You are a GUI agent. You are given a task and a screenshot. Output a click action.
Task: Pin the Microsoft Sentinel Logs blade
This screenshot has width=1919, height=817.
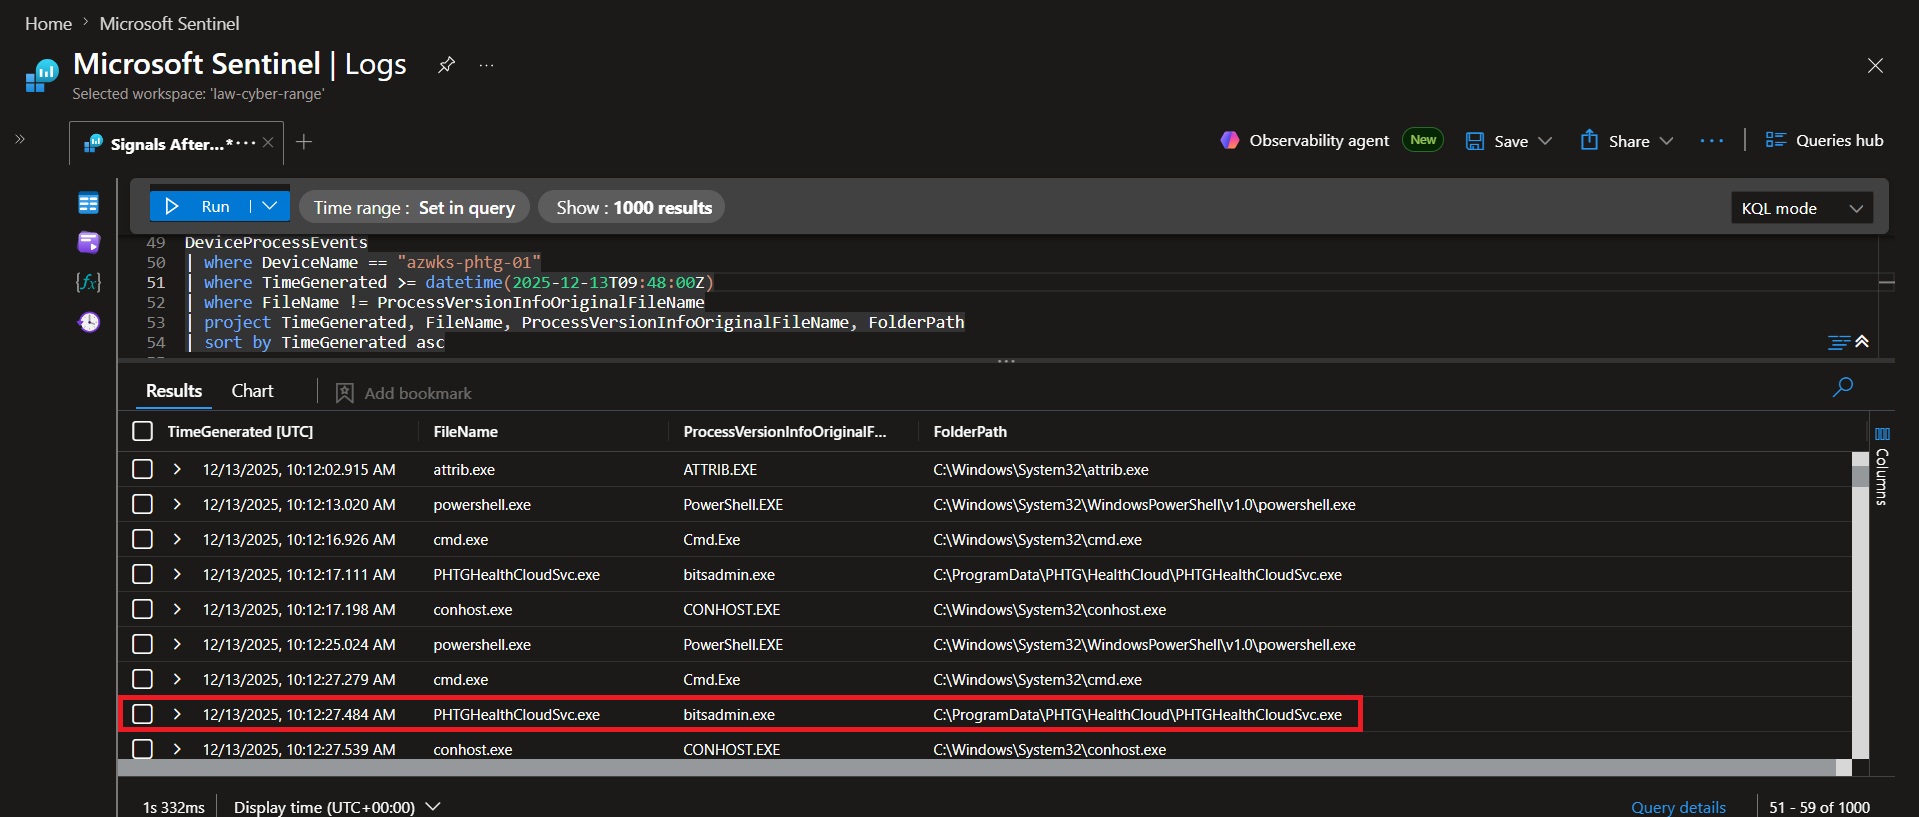pos(446,65)
